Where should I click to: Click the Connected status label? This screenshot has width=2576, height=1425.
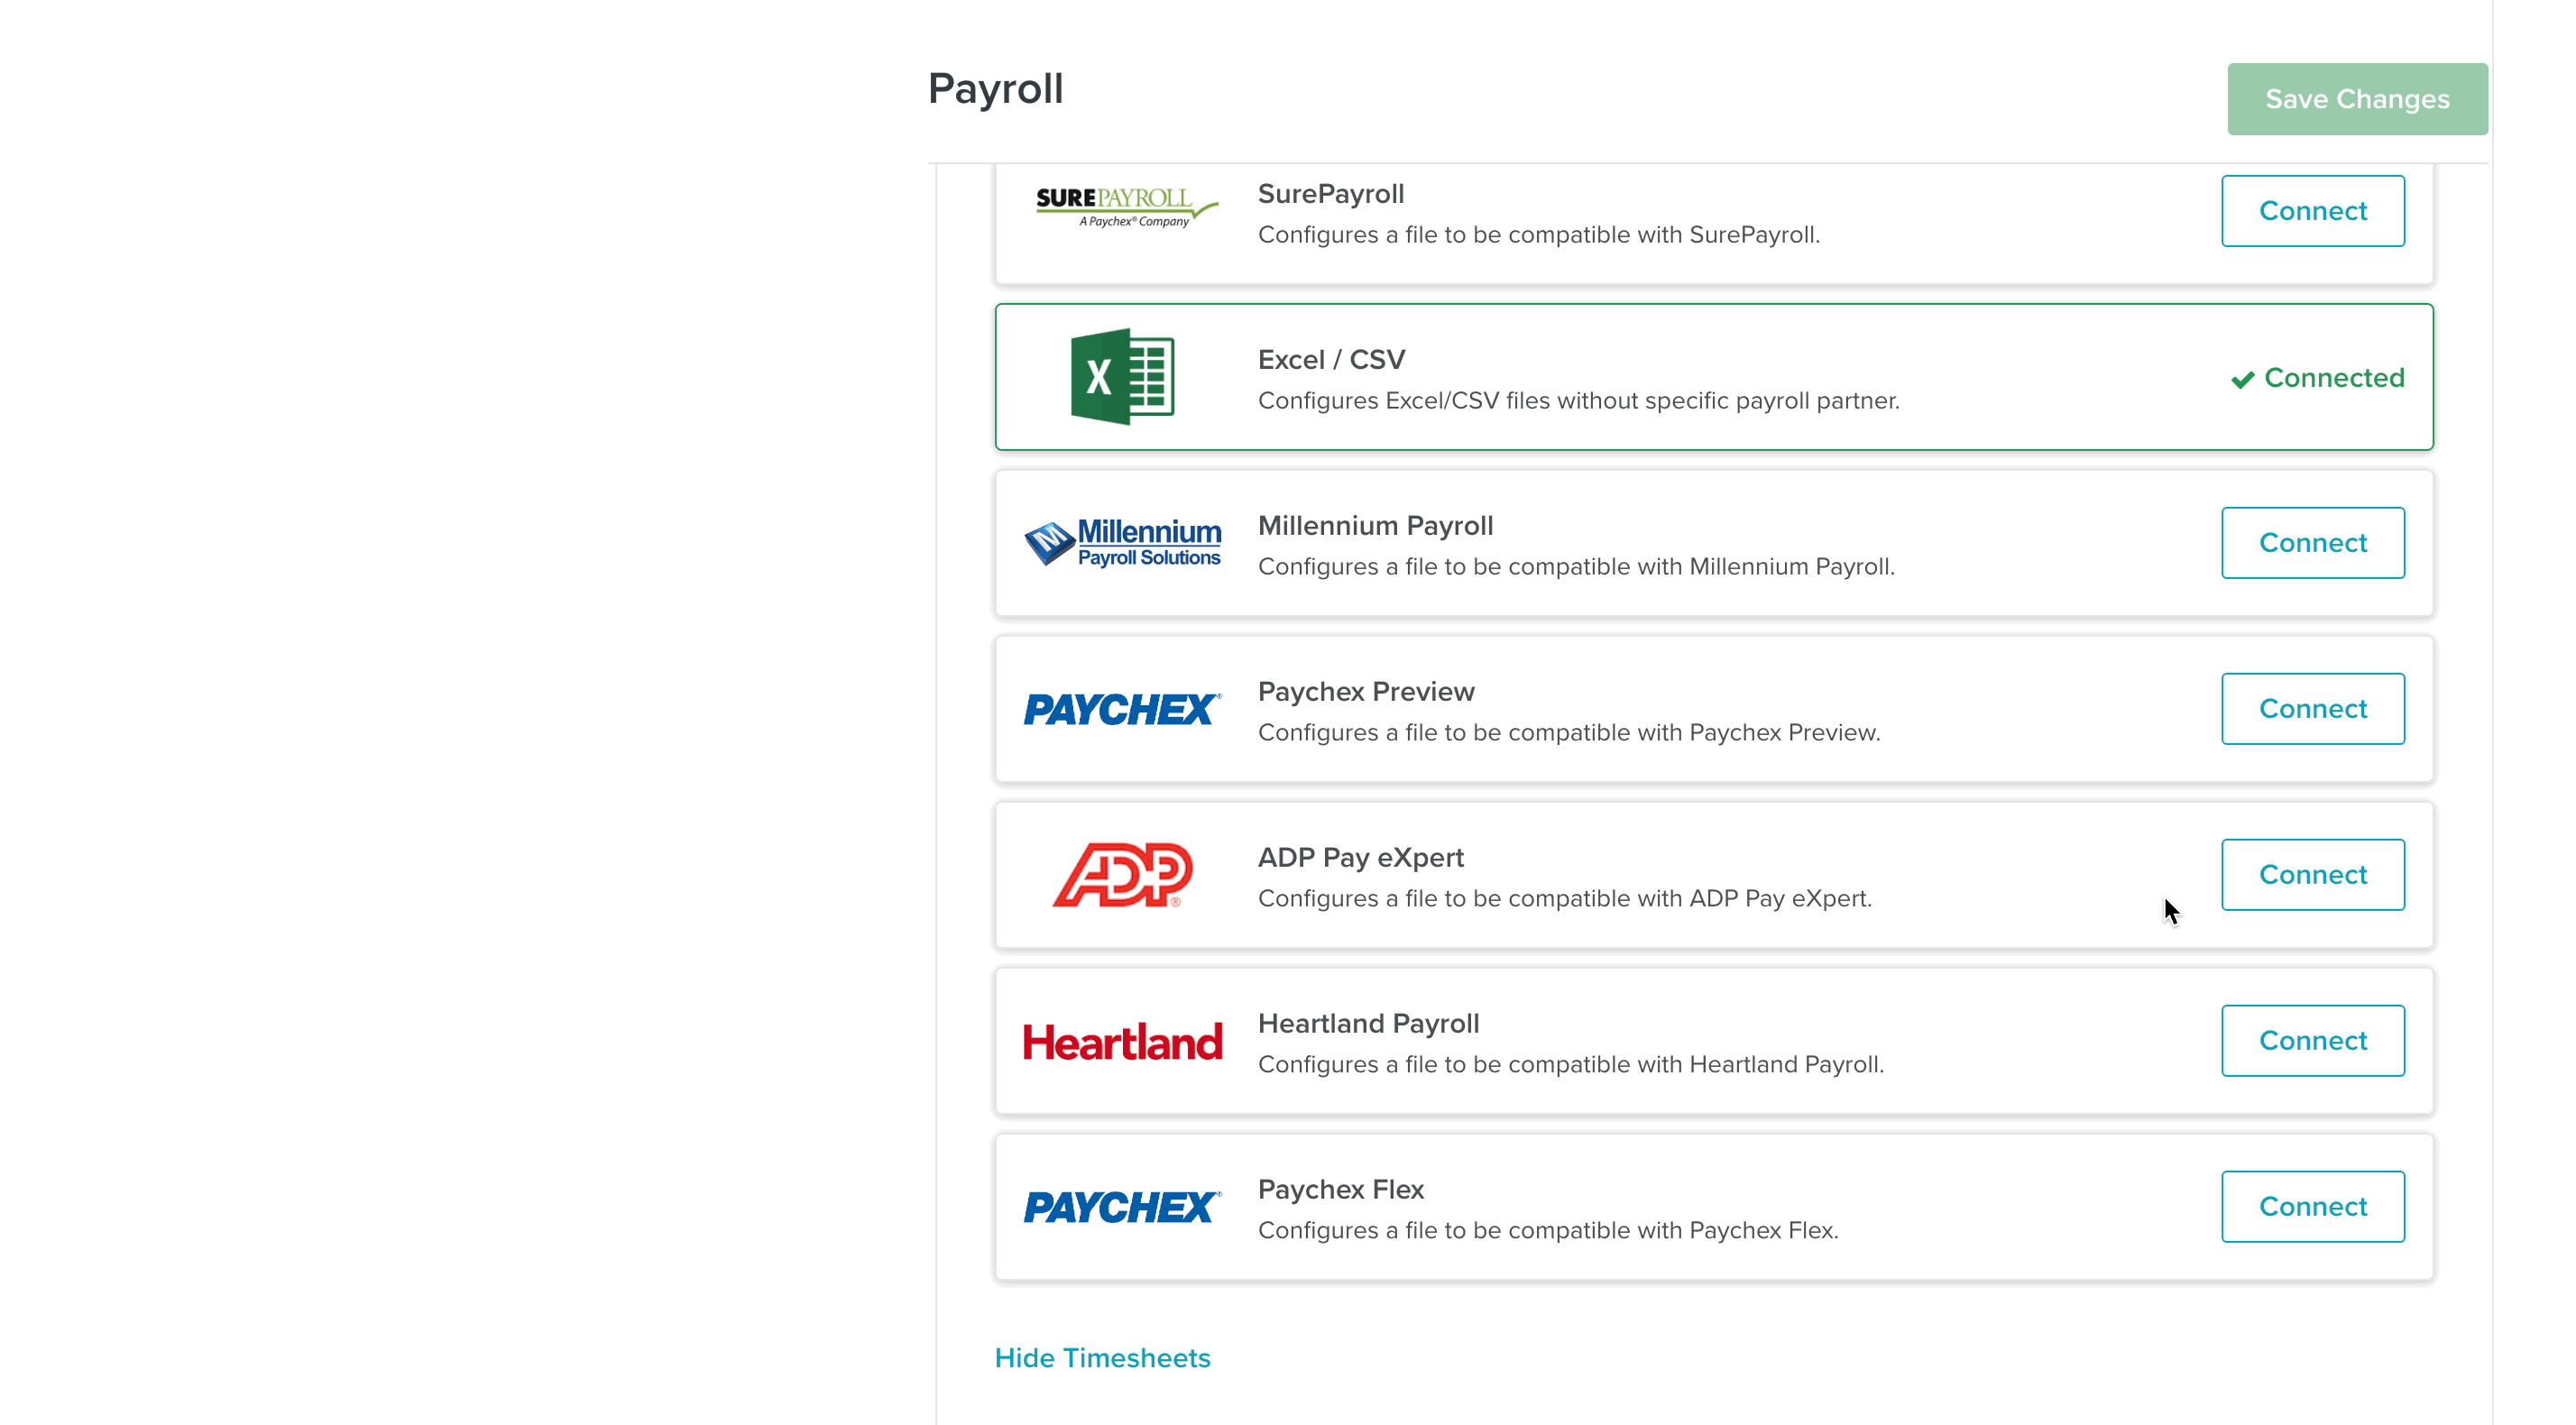(2333, 378)
